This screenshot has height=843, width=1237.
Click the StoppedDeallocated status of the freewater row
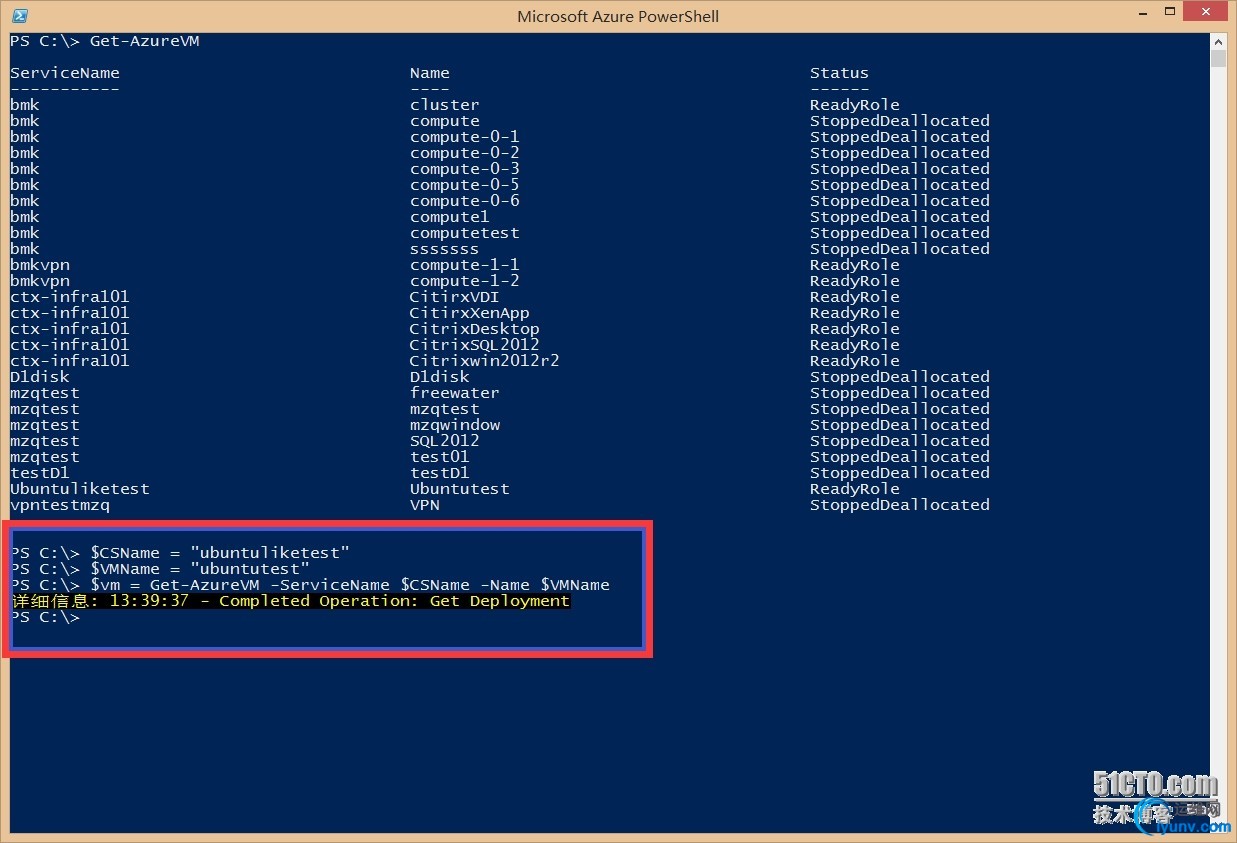point(900,393)
